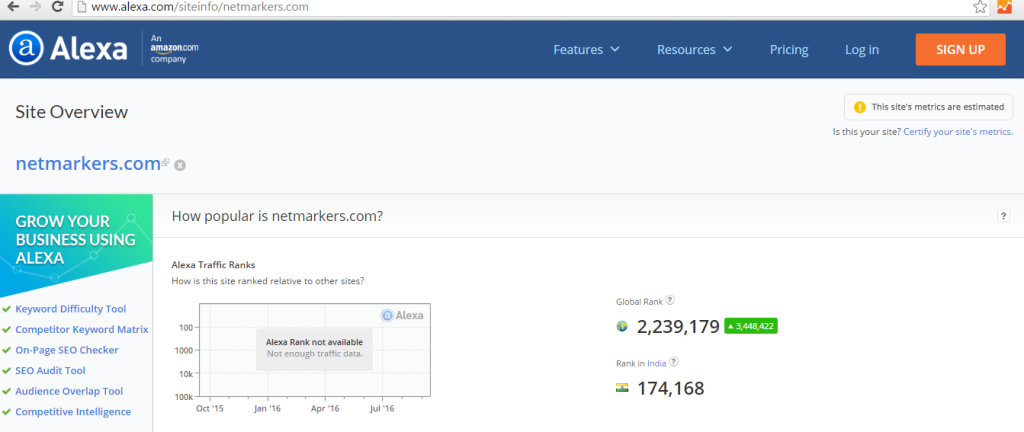Viewport: 1024px width, 432px height.
Task: Open Audience Overlap Tool link
Action: pos(69,392)
